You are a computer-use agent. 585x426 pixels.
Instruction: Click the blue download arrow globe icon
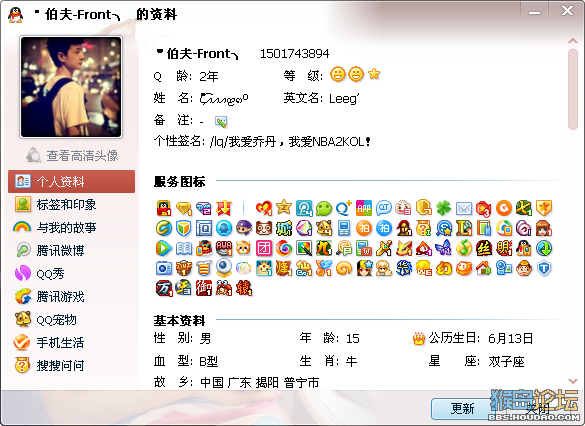(x=544, y=248)
